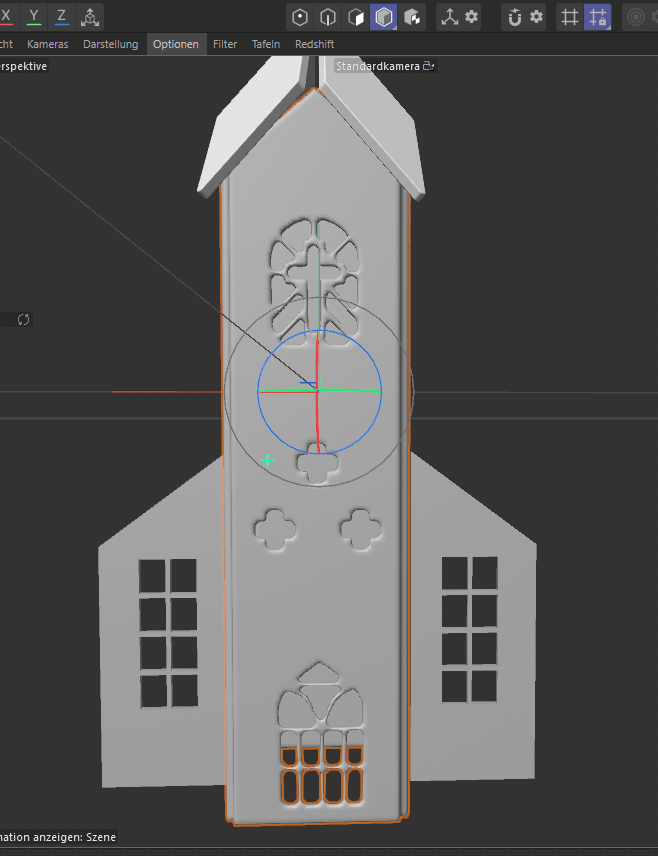Toggle the locked workplane icon
Image resolution: width=658 pixels, height=856 pixels.
tap(597, 17)
